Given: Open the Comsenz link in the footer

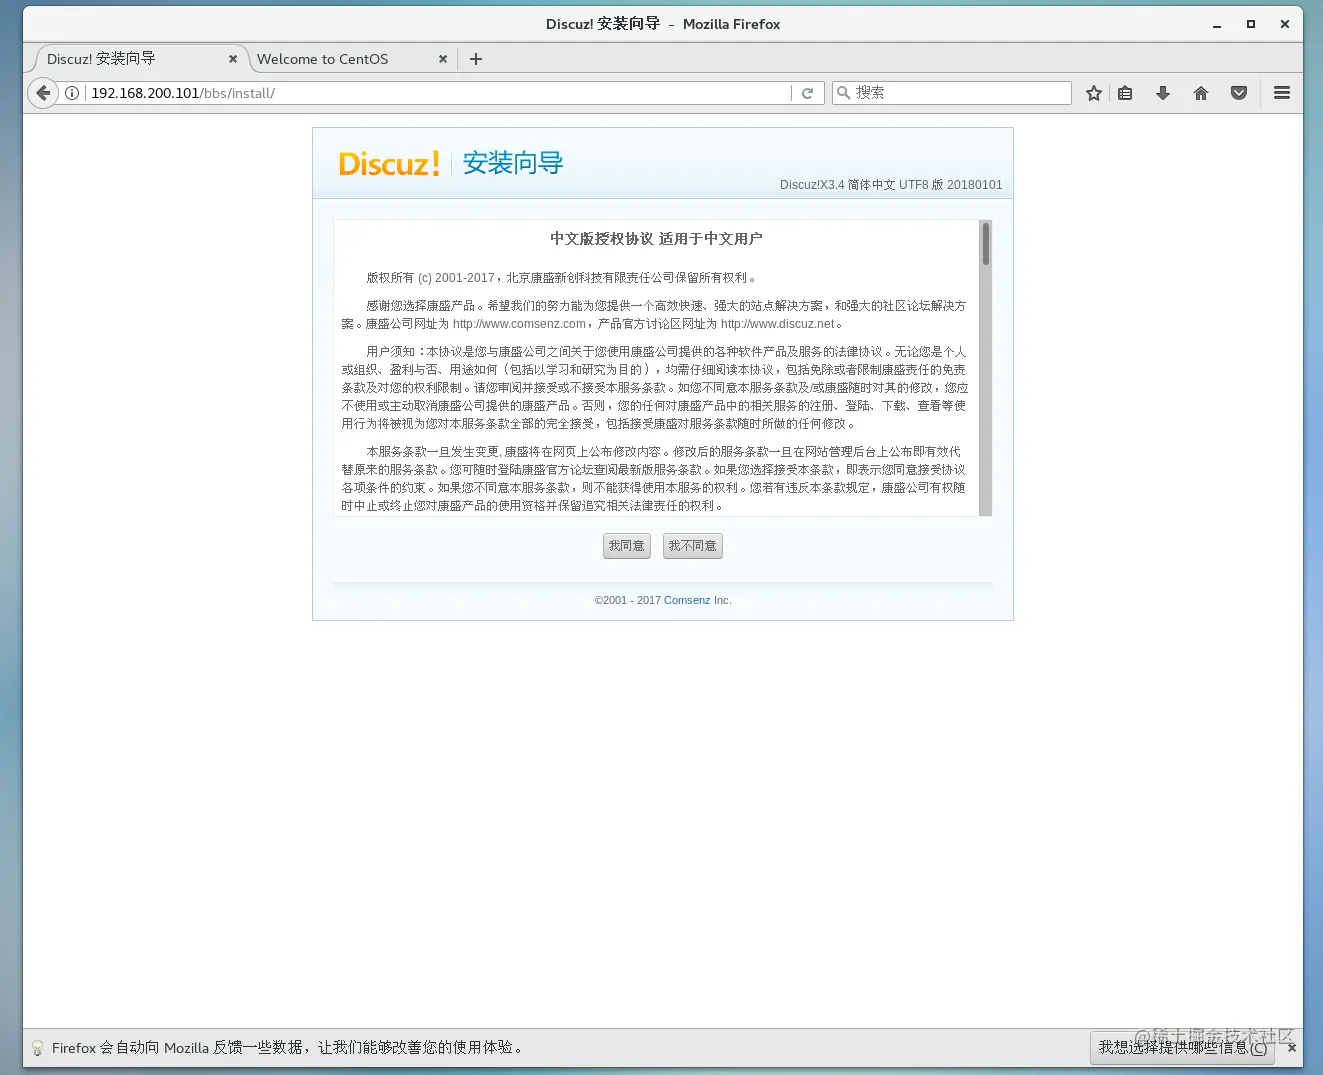Looking at the screenshot, I should tap(687, 600).
